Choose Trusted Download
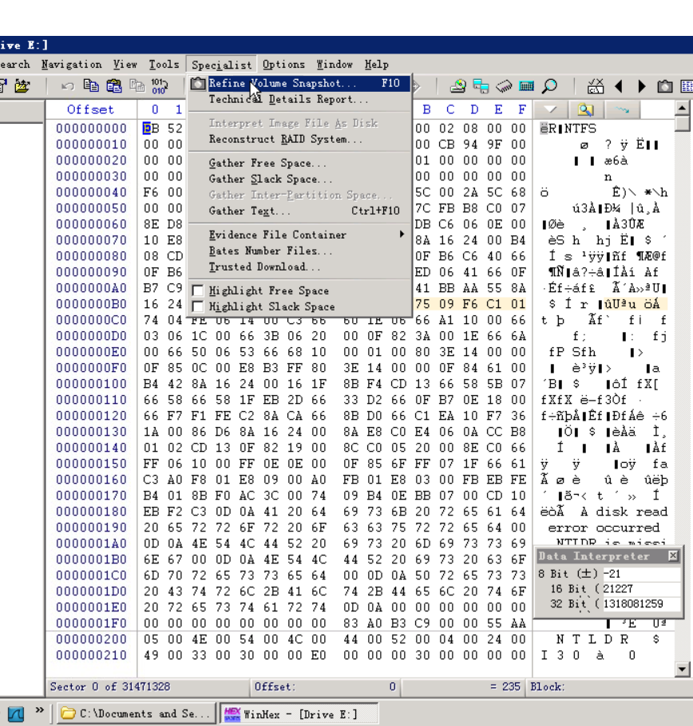Screen dimensions: 693x726 point(299,267)
